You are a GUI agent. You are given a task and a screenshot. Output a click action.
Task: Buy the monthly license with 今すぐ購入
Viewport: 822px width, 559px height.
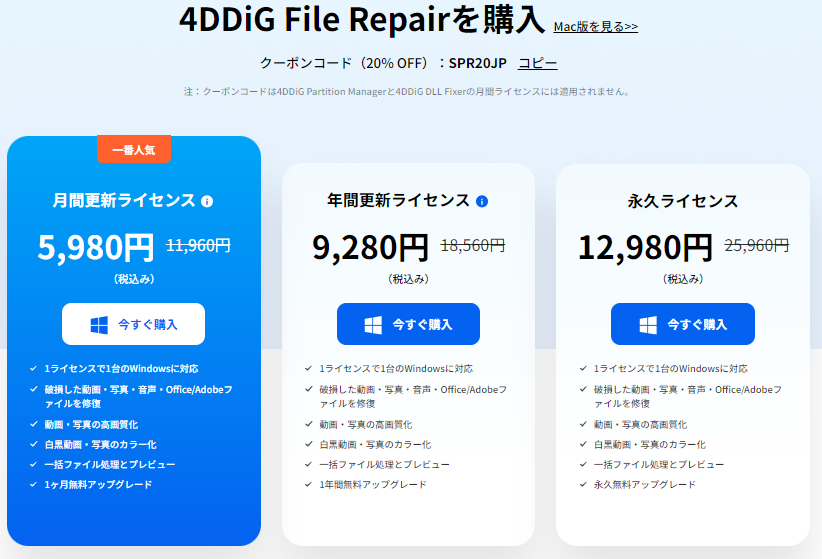click(x=133, y=324)
